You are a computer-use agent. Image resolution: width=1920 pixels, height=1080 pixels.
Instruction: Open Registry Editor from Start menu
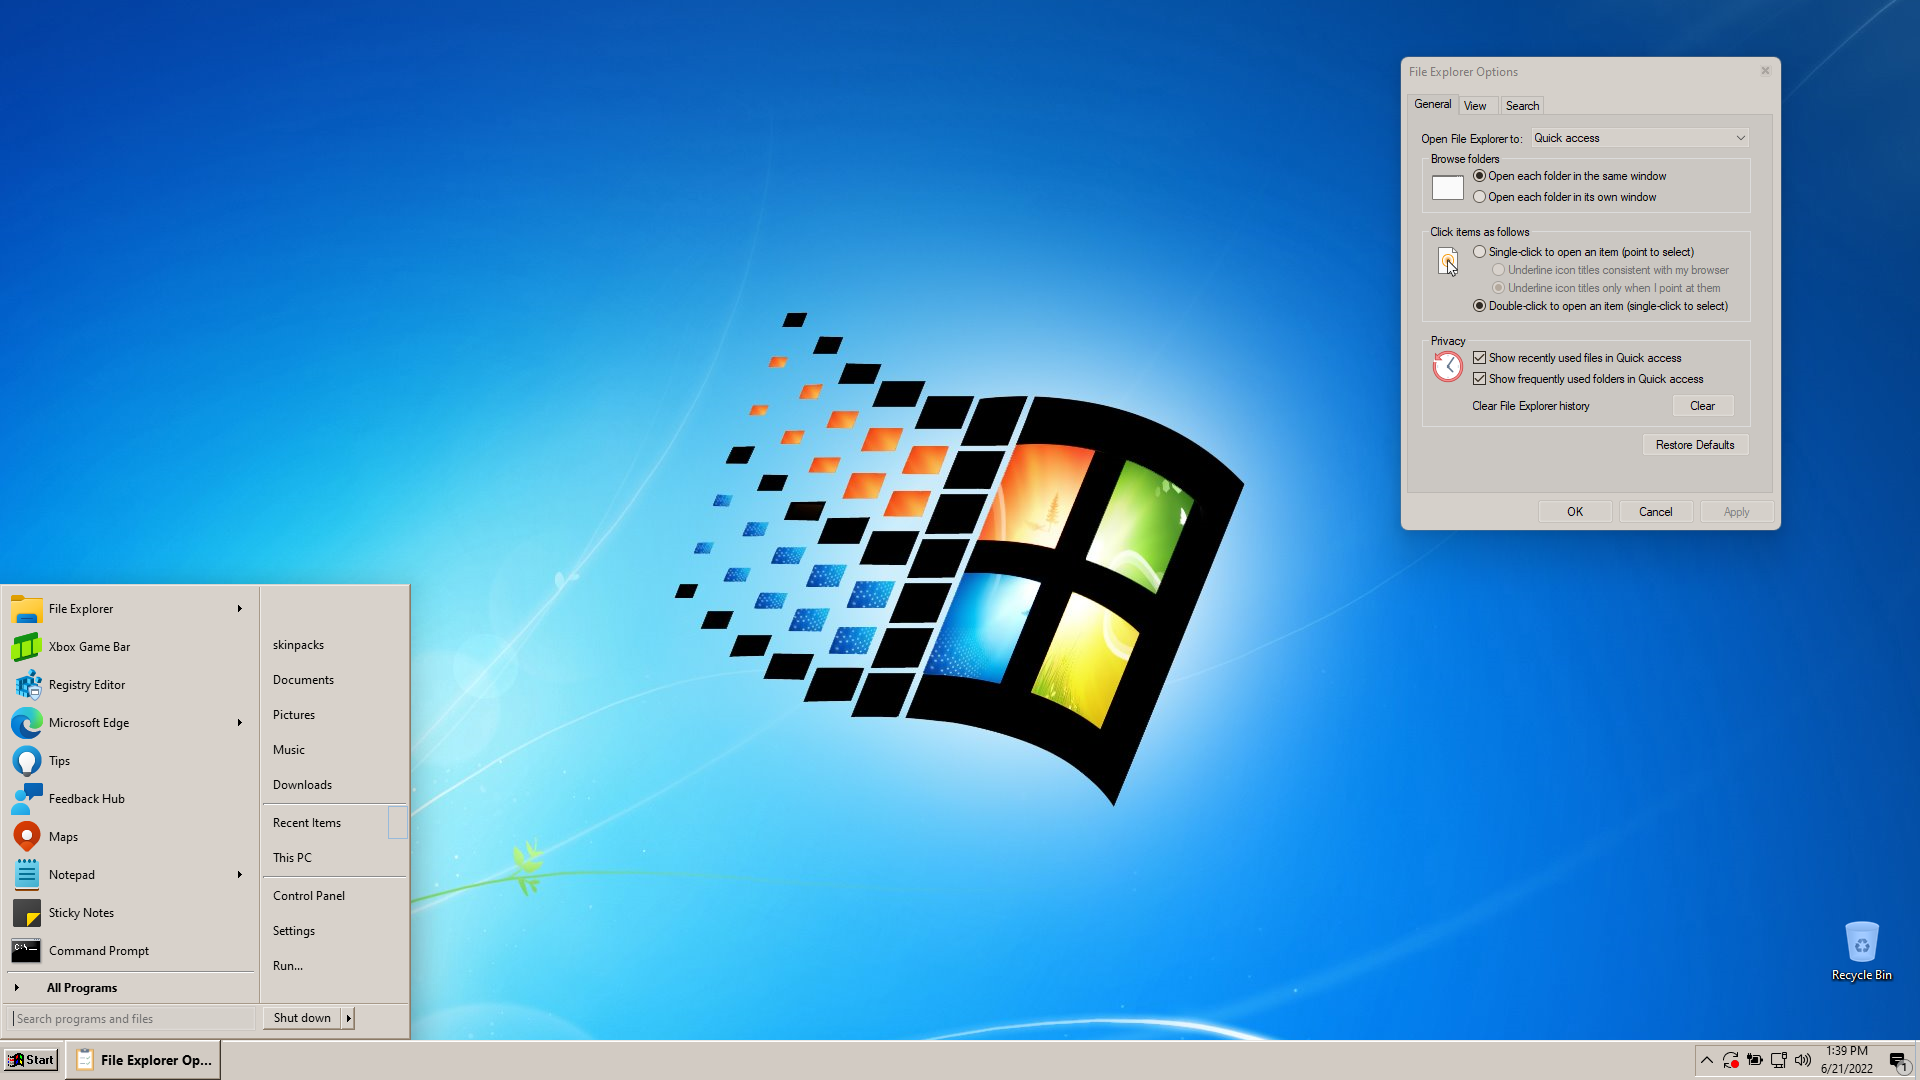click(86, 685)
